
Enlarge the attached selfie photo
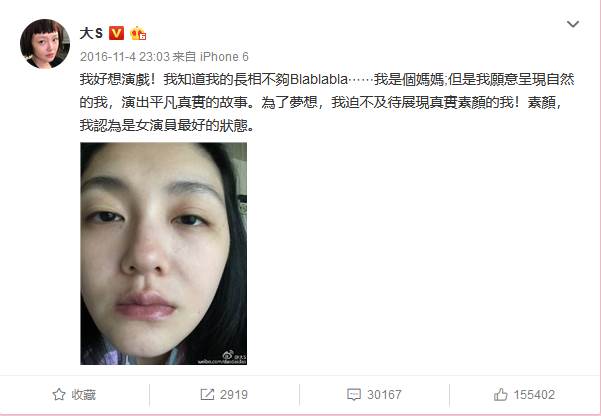164,253
